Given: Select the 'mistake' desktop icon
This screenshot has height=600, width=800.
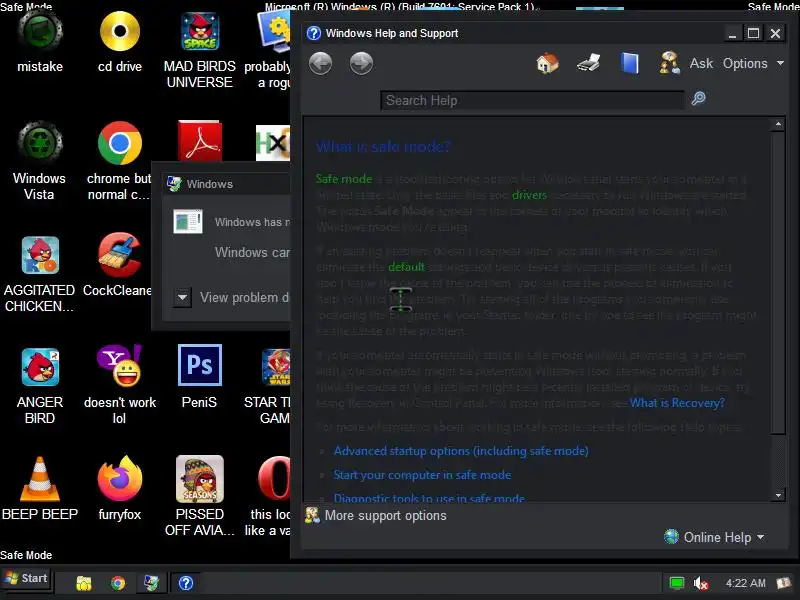Looking at the screenshot, I should coord(40,42).
